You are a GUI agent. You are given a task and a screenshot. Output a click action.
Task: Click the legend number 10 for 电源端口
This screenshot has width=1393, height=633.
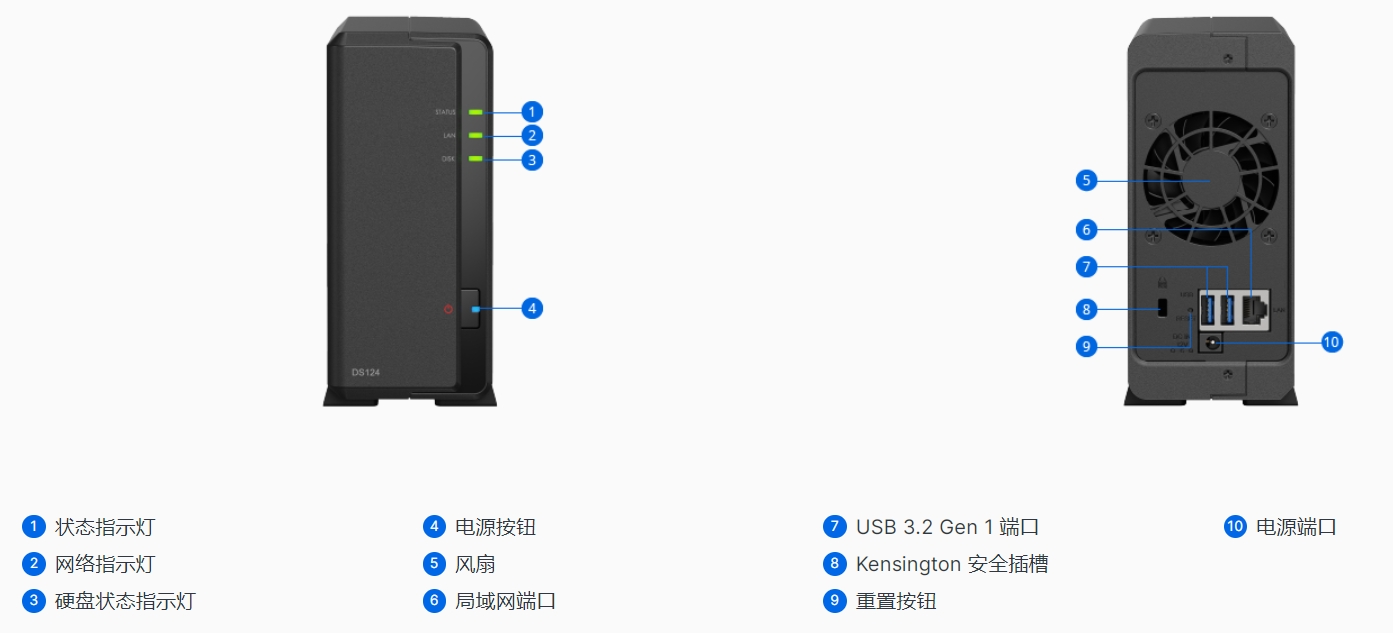1235,527
